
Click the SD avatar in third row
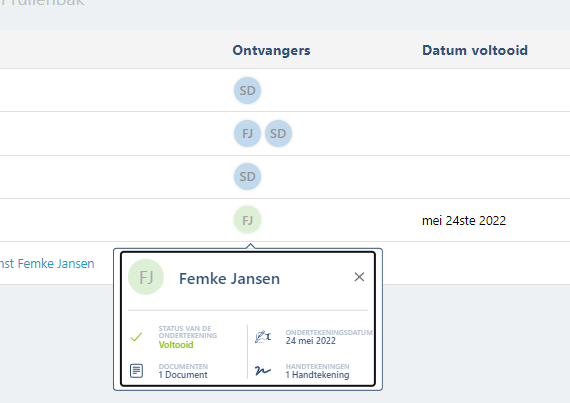pyautogui.click(x=247, y=177)
